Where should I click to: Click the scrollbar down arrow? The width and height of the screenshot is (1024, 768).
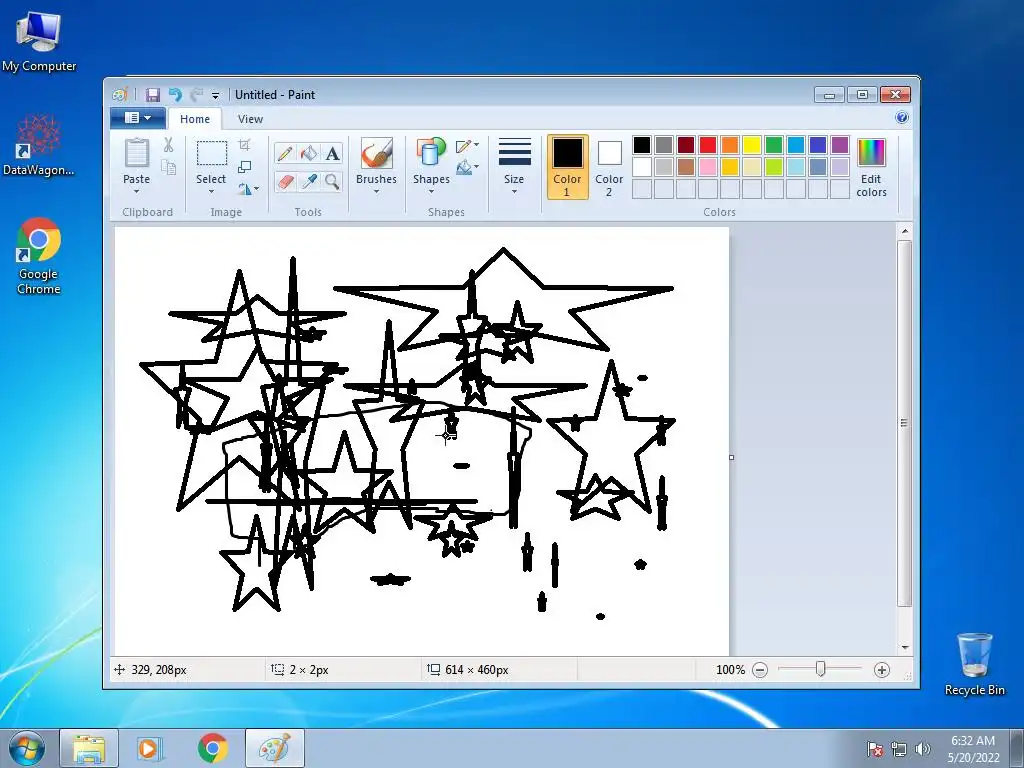coord(904,647)
